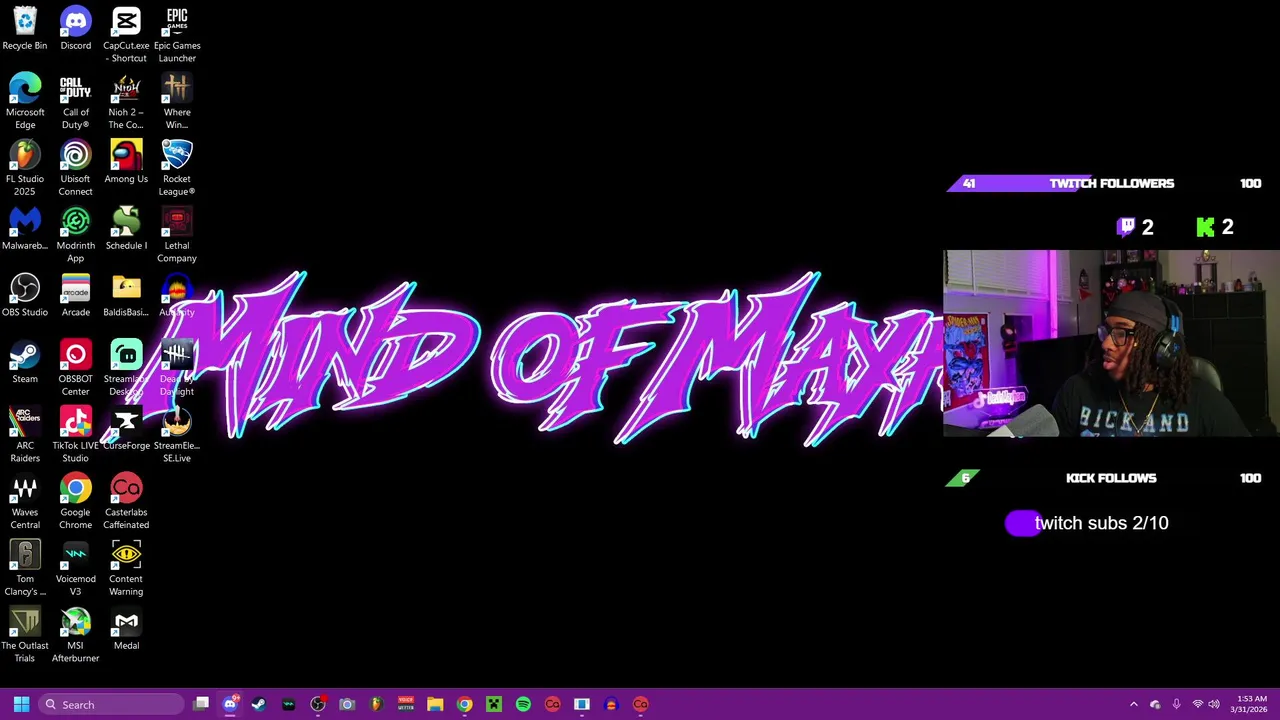This screenshot has height=720, width=1280.
Task: Open Epic Games Launcher desktop icon
Action: [177, 34]
